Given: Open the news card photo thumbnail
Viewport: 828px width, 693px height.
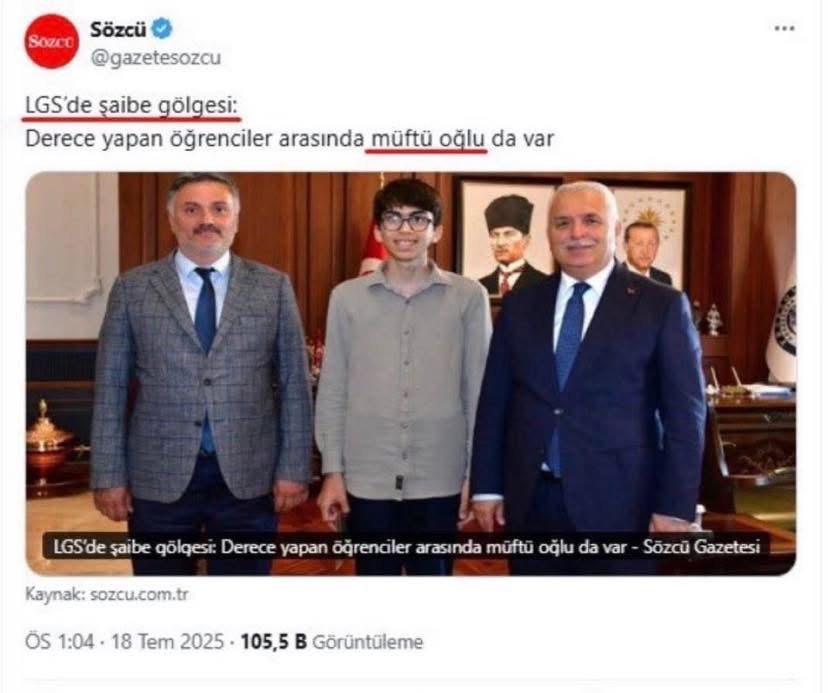Looking at the screenshot, I should tap(411, 373).
